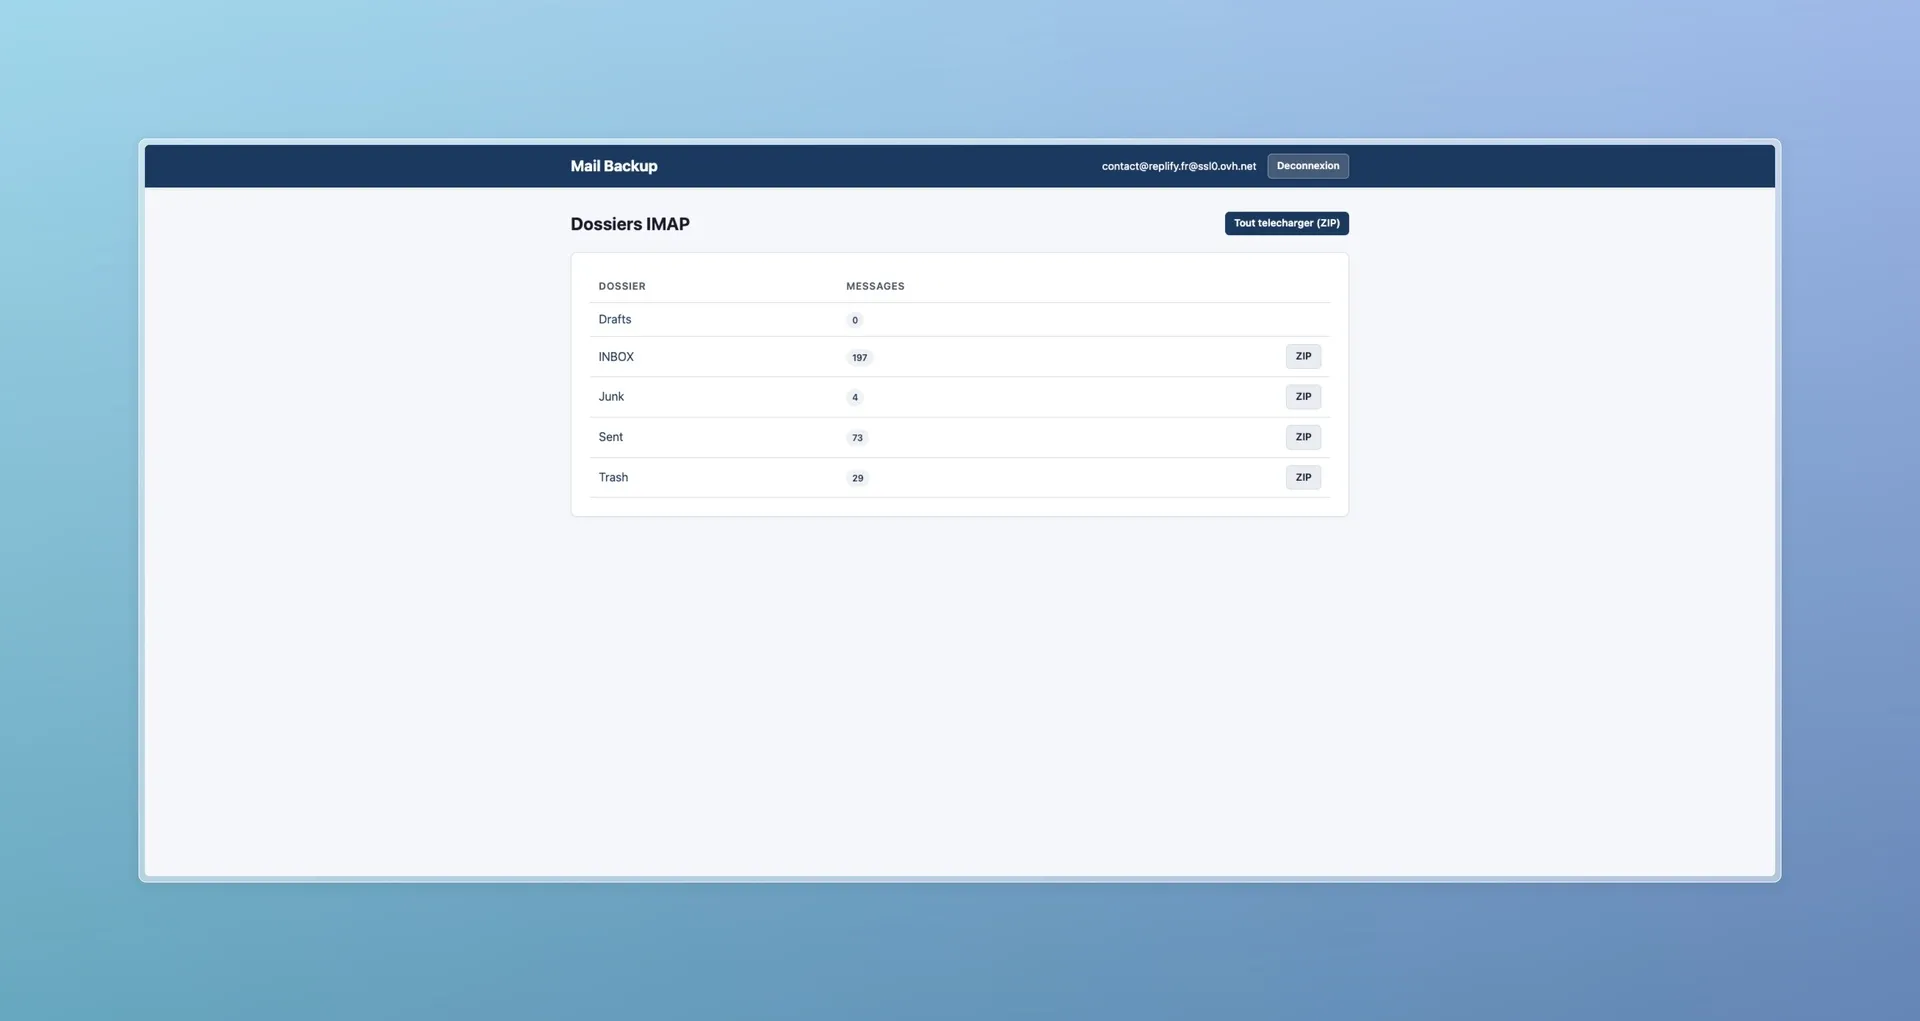The image size is (1920, 1021).
Task: Export Trash folder via ZIP button
Action: (1303, 478)
